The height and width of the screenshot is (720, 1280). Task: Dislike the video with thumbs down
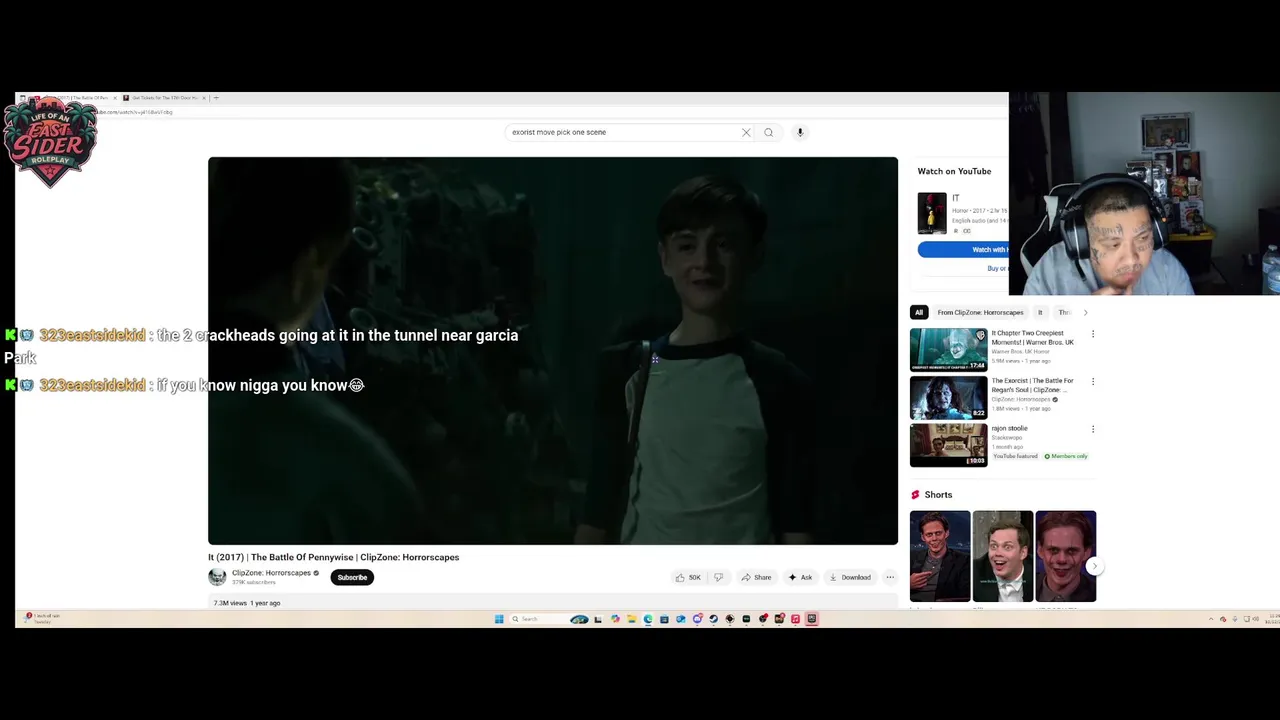point(718,577)
